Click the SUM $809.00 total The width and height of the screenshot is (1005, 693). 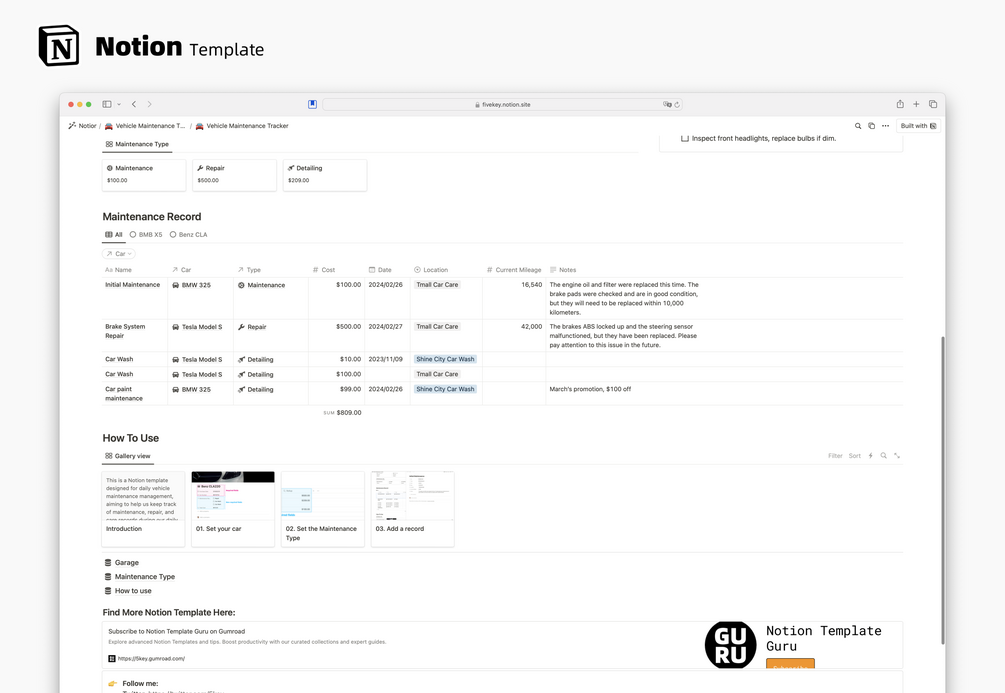[342, 413]
